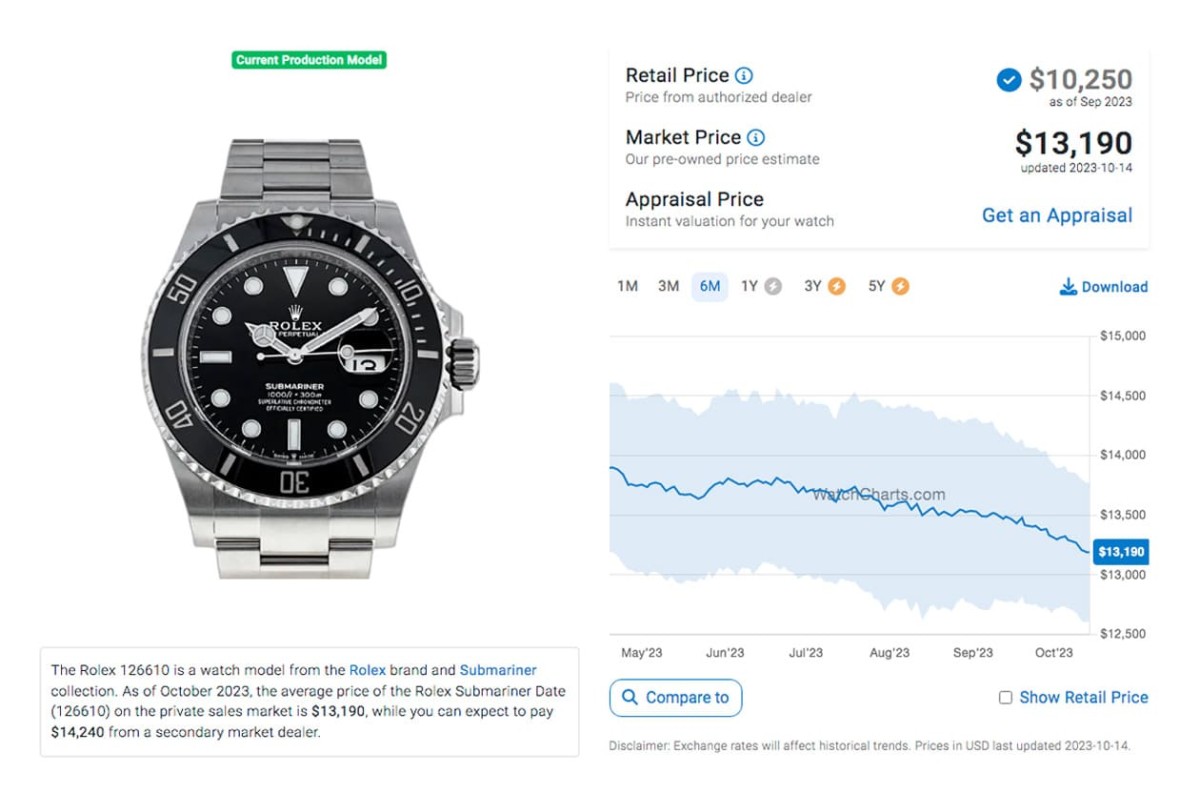Select the 1M time range
The image size is (1200, 794).
tap(627, 286)
